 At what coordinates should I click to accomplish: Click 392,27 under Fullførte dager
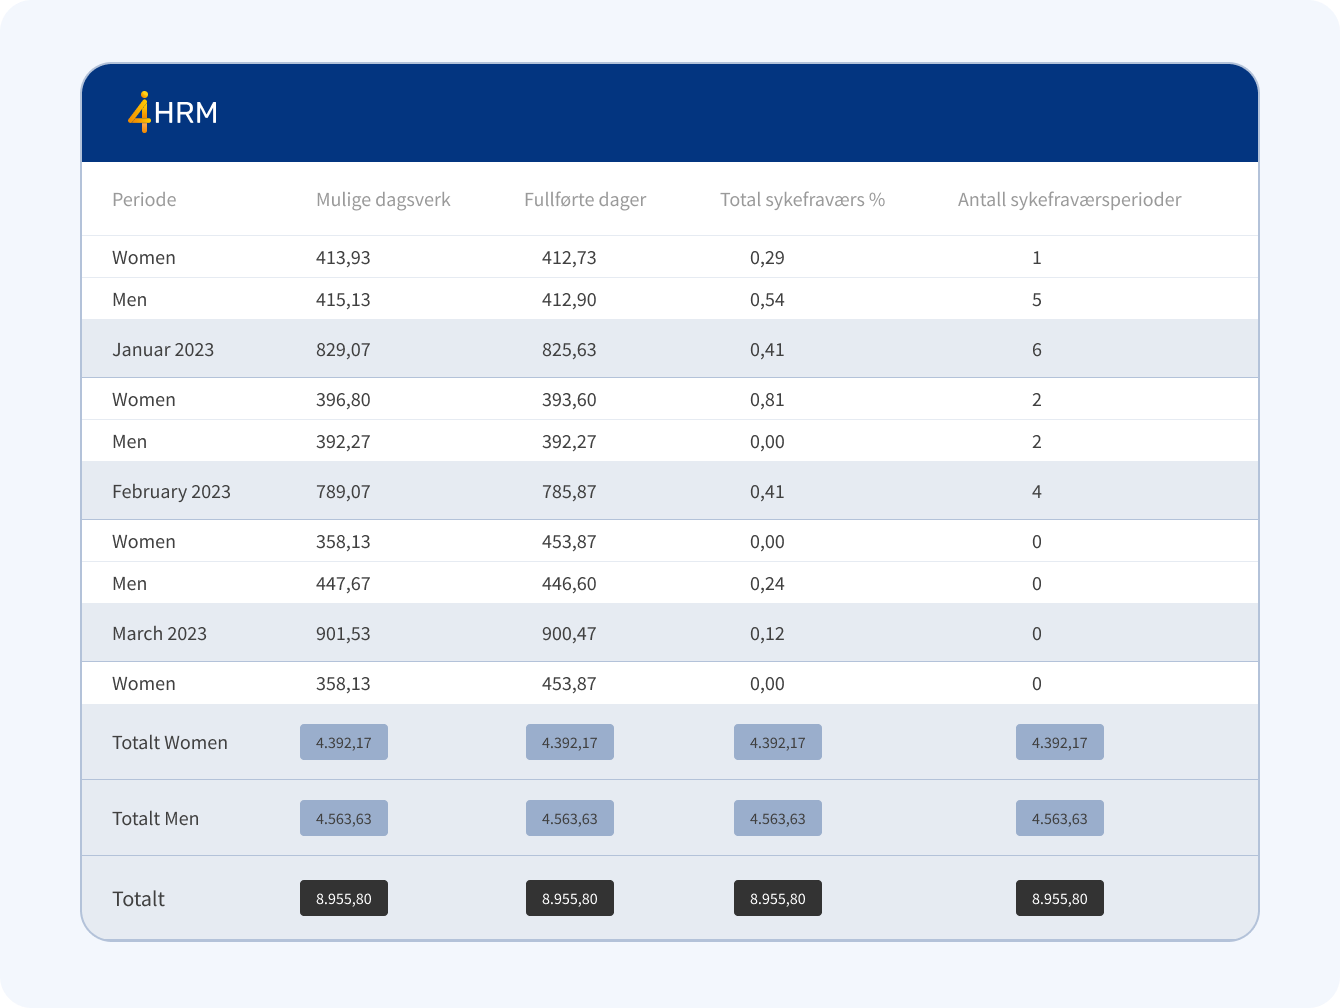pos(569,441)
